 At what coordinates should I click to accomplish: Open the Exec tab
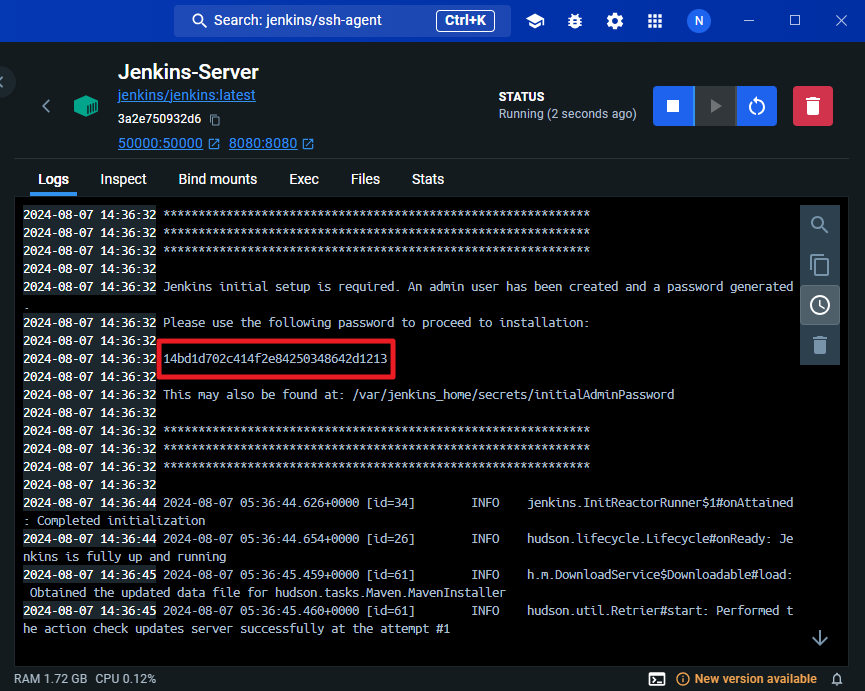(x=304, y=179)
